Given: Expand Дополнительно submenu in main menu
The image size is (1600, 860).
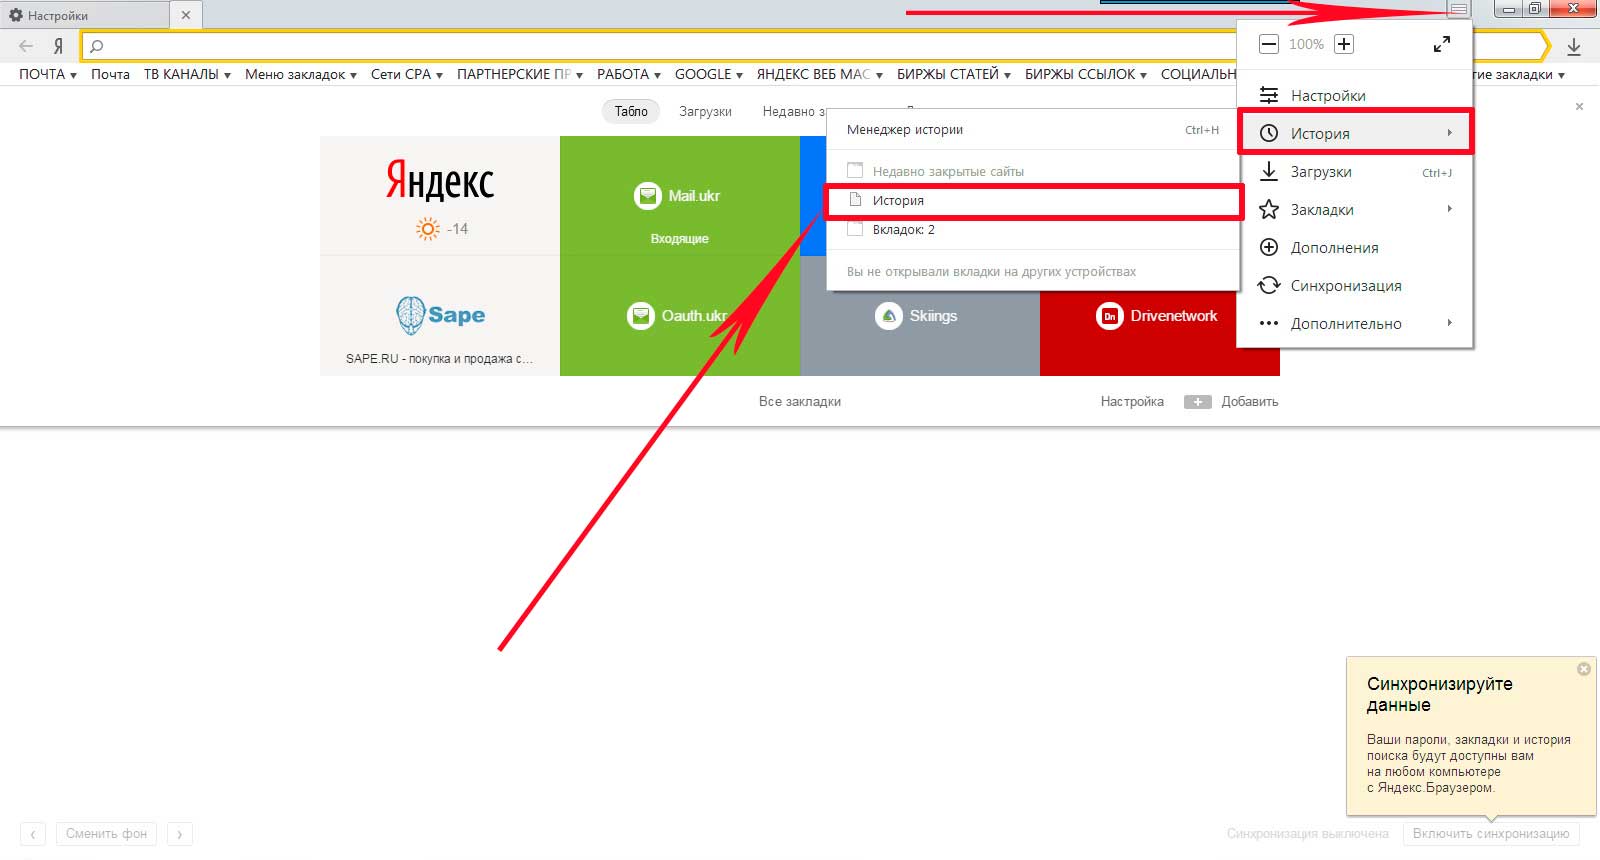Looking at the screenshot, I should tap(1355, 323).
